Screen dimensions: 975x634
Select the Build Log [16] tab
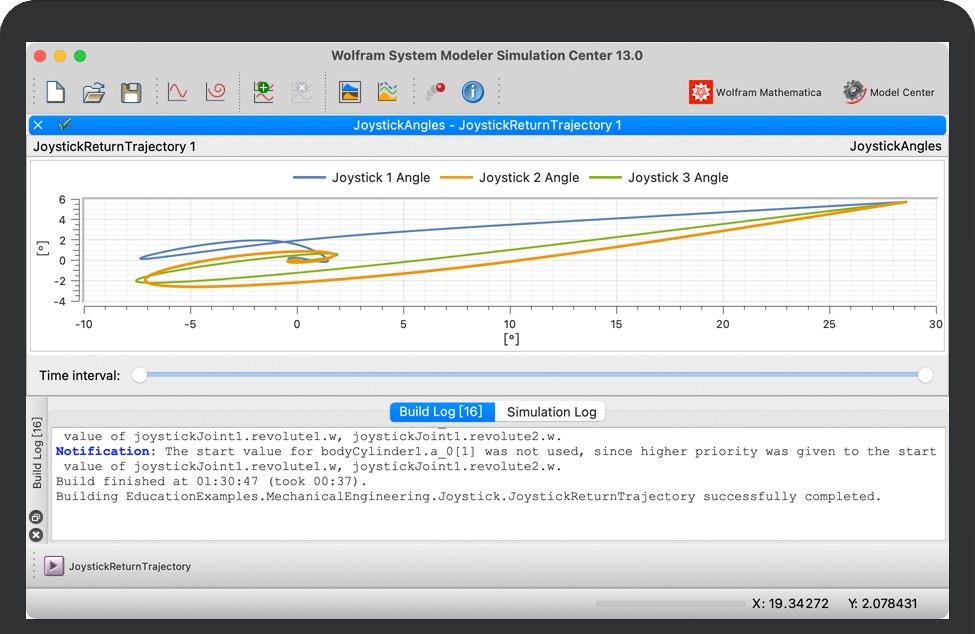click(440, 412)
